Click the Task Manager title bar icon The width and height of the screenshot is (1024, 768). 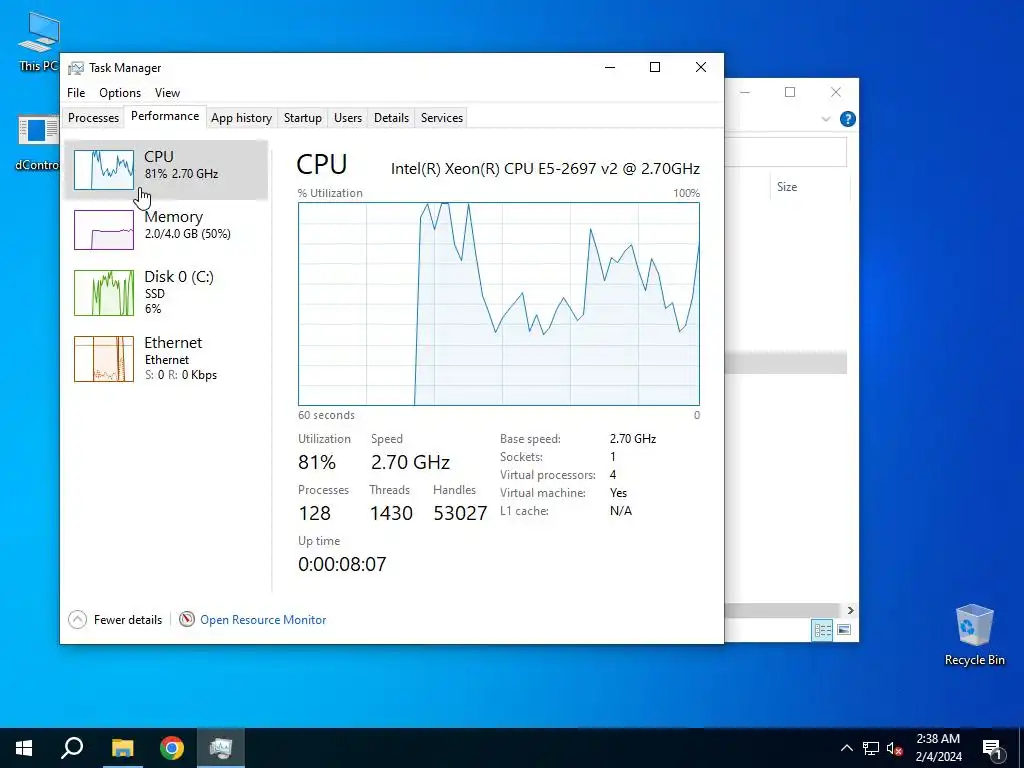click(76, 68)
